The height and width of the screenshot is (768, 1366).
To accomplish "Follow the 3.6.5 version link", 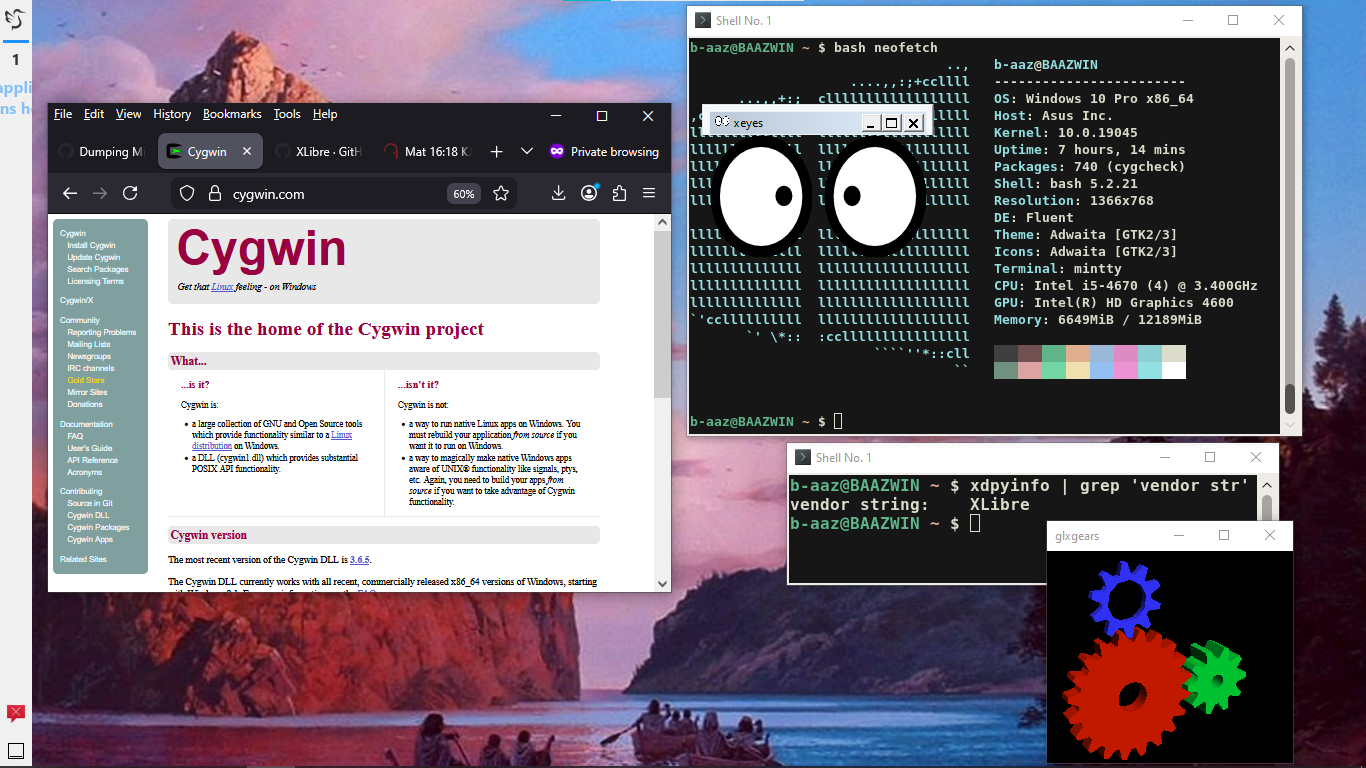I will tap(359, 560).
